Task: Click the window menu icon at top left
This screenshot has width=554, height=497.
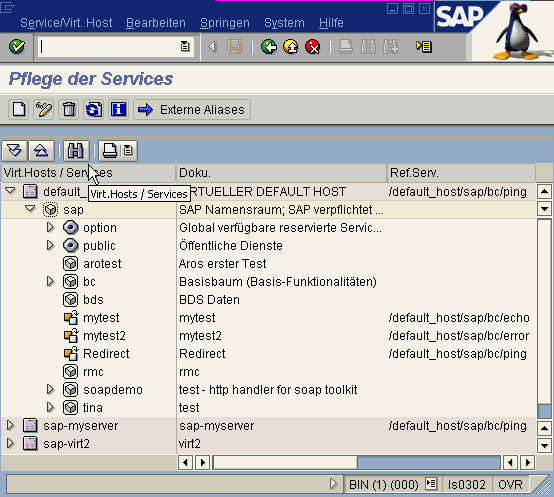Action: [7, 7]
